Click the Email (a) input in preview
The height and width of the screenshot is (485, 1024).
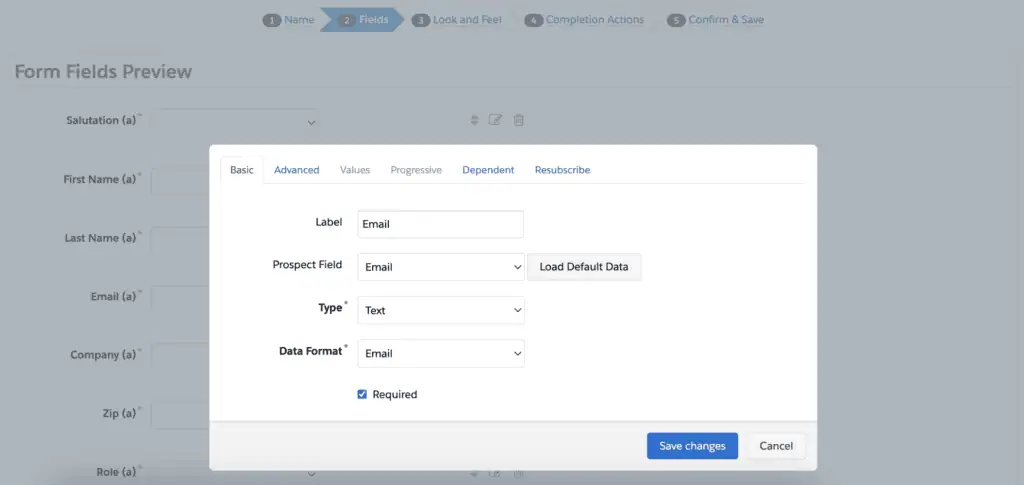180,298
